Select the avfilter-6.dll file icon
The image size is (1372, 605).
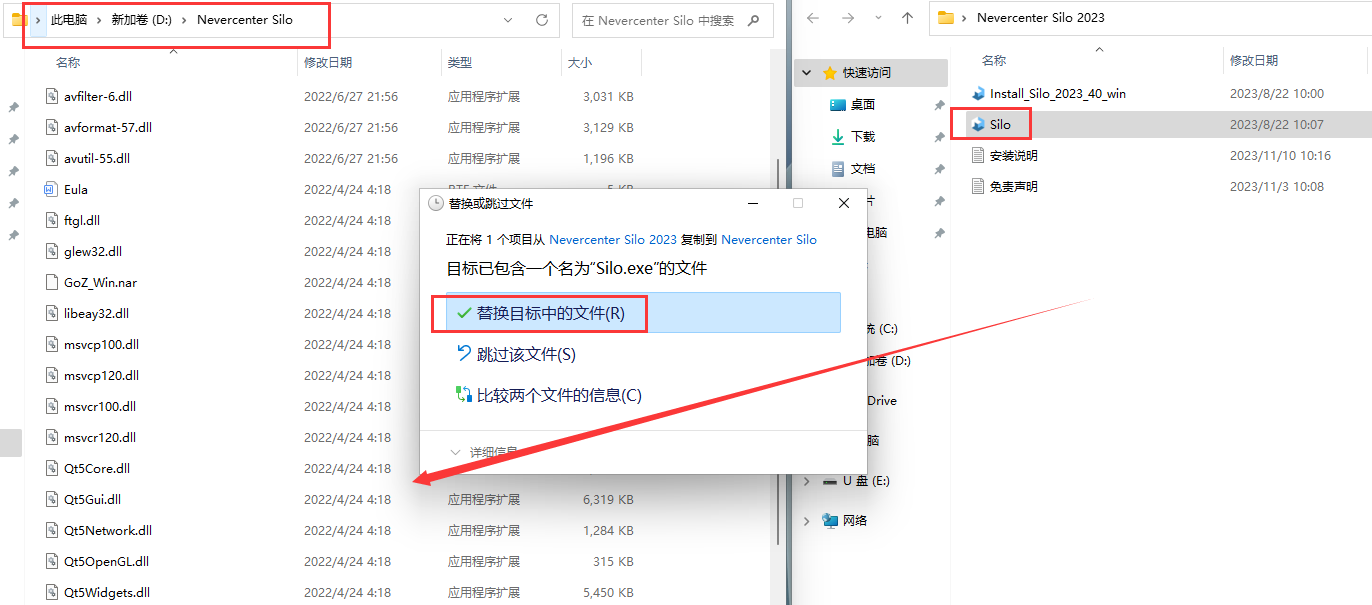52,96
